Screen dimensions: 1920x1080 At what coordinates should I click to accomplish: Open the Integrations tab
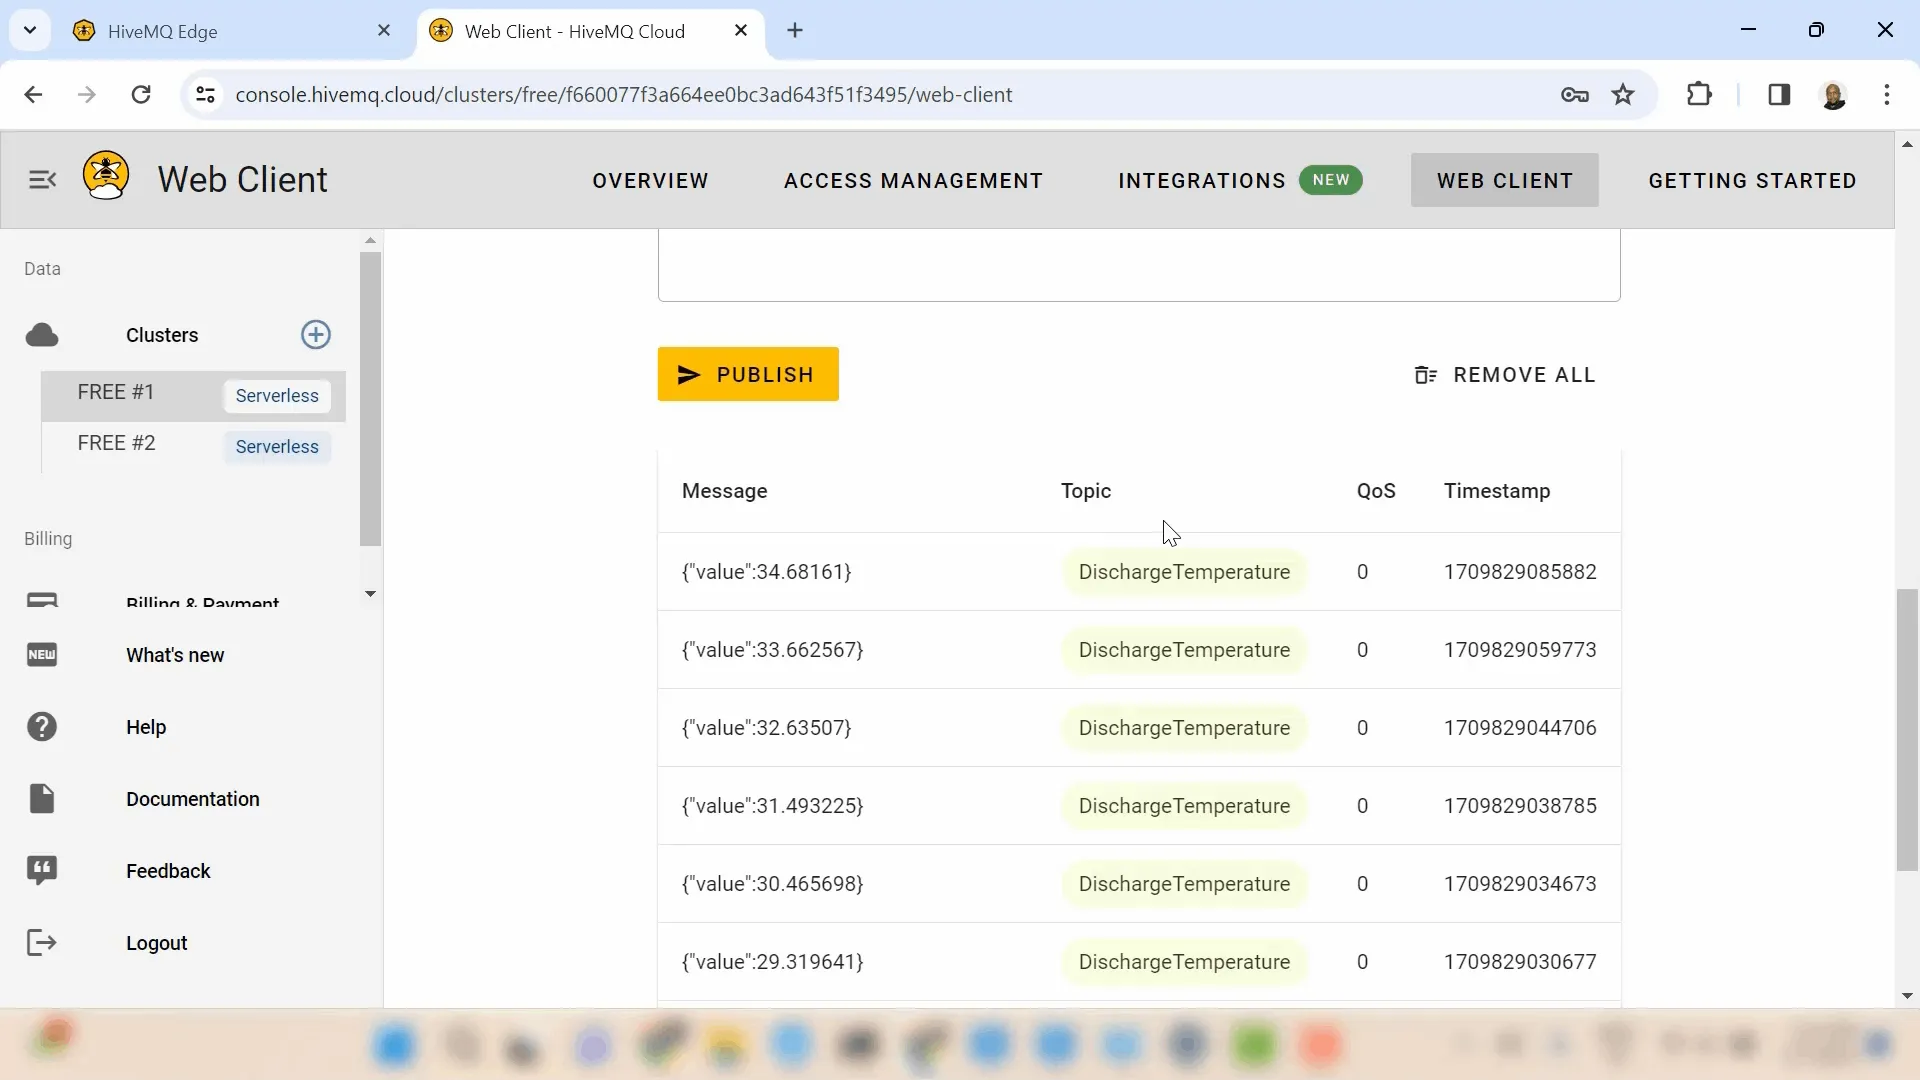coord(1240,181)
